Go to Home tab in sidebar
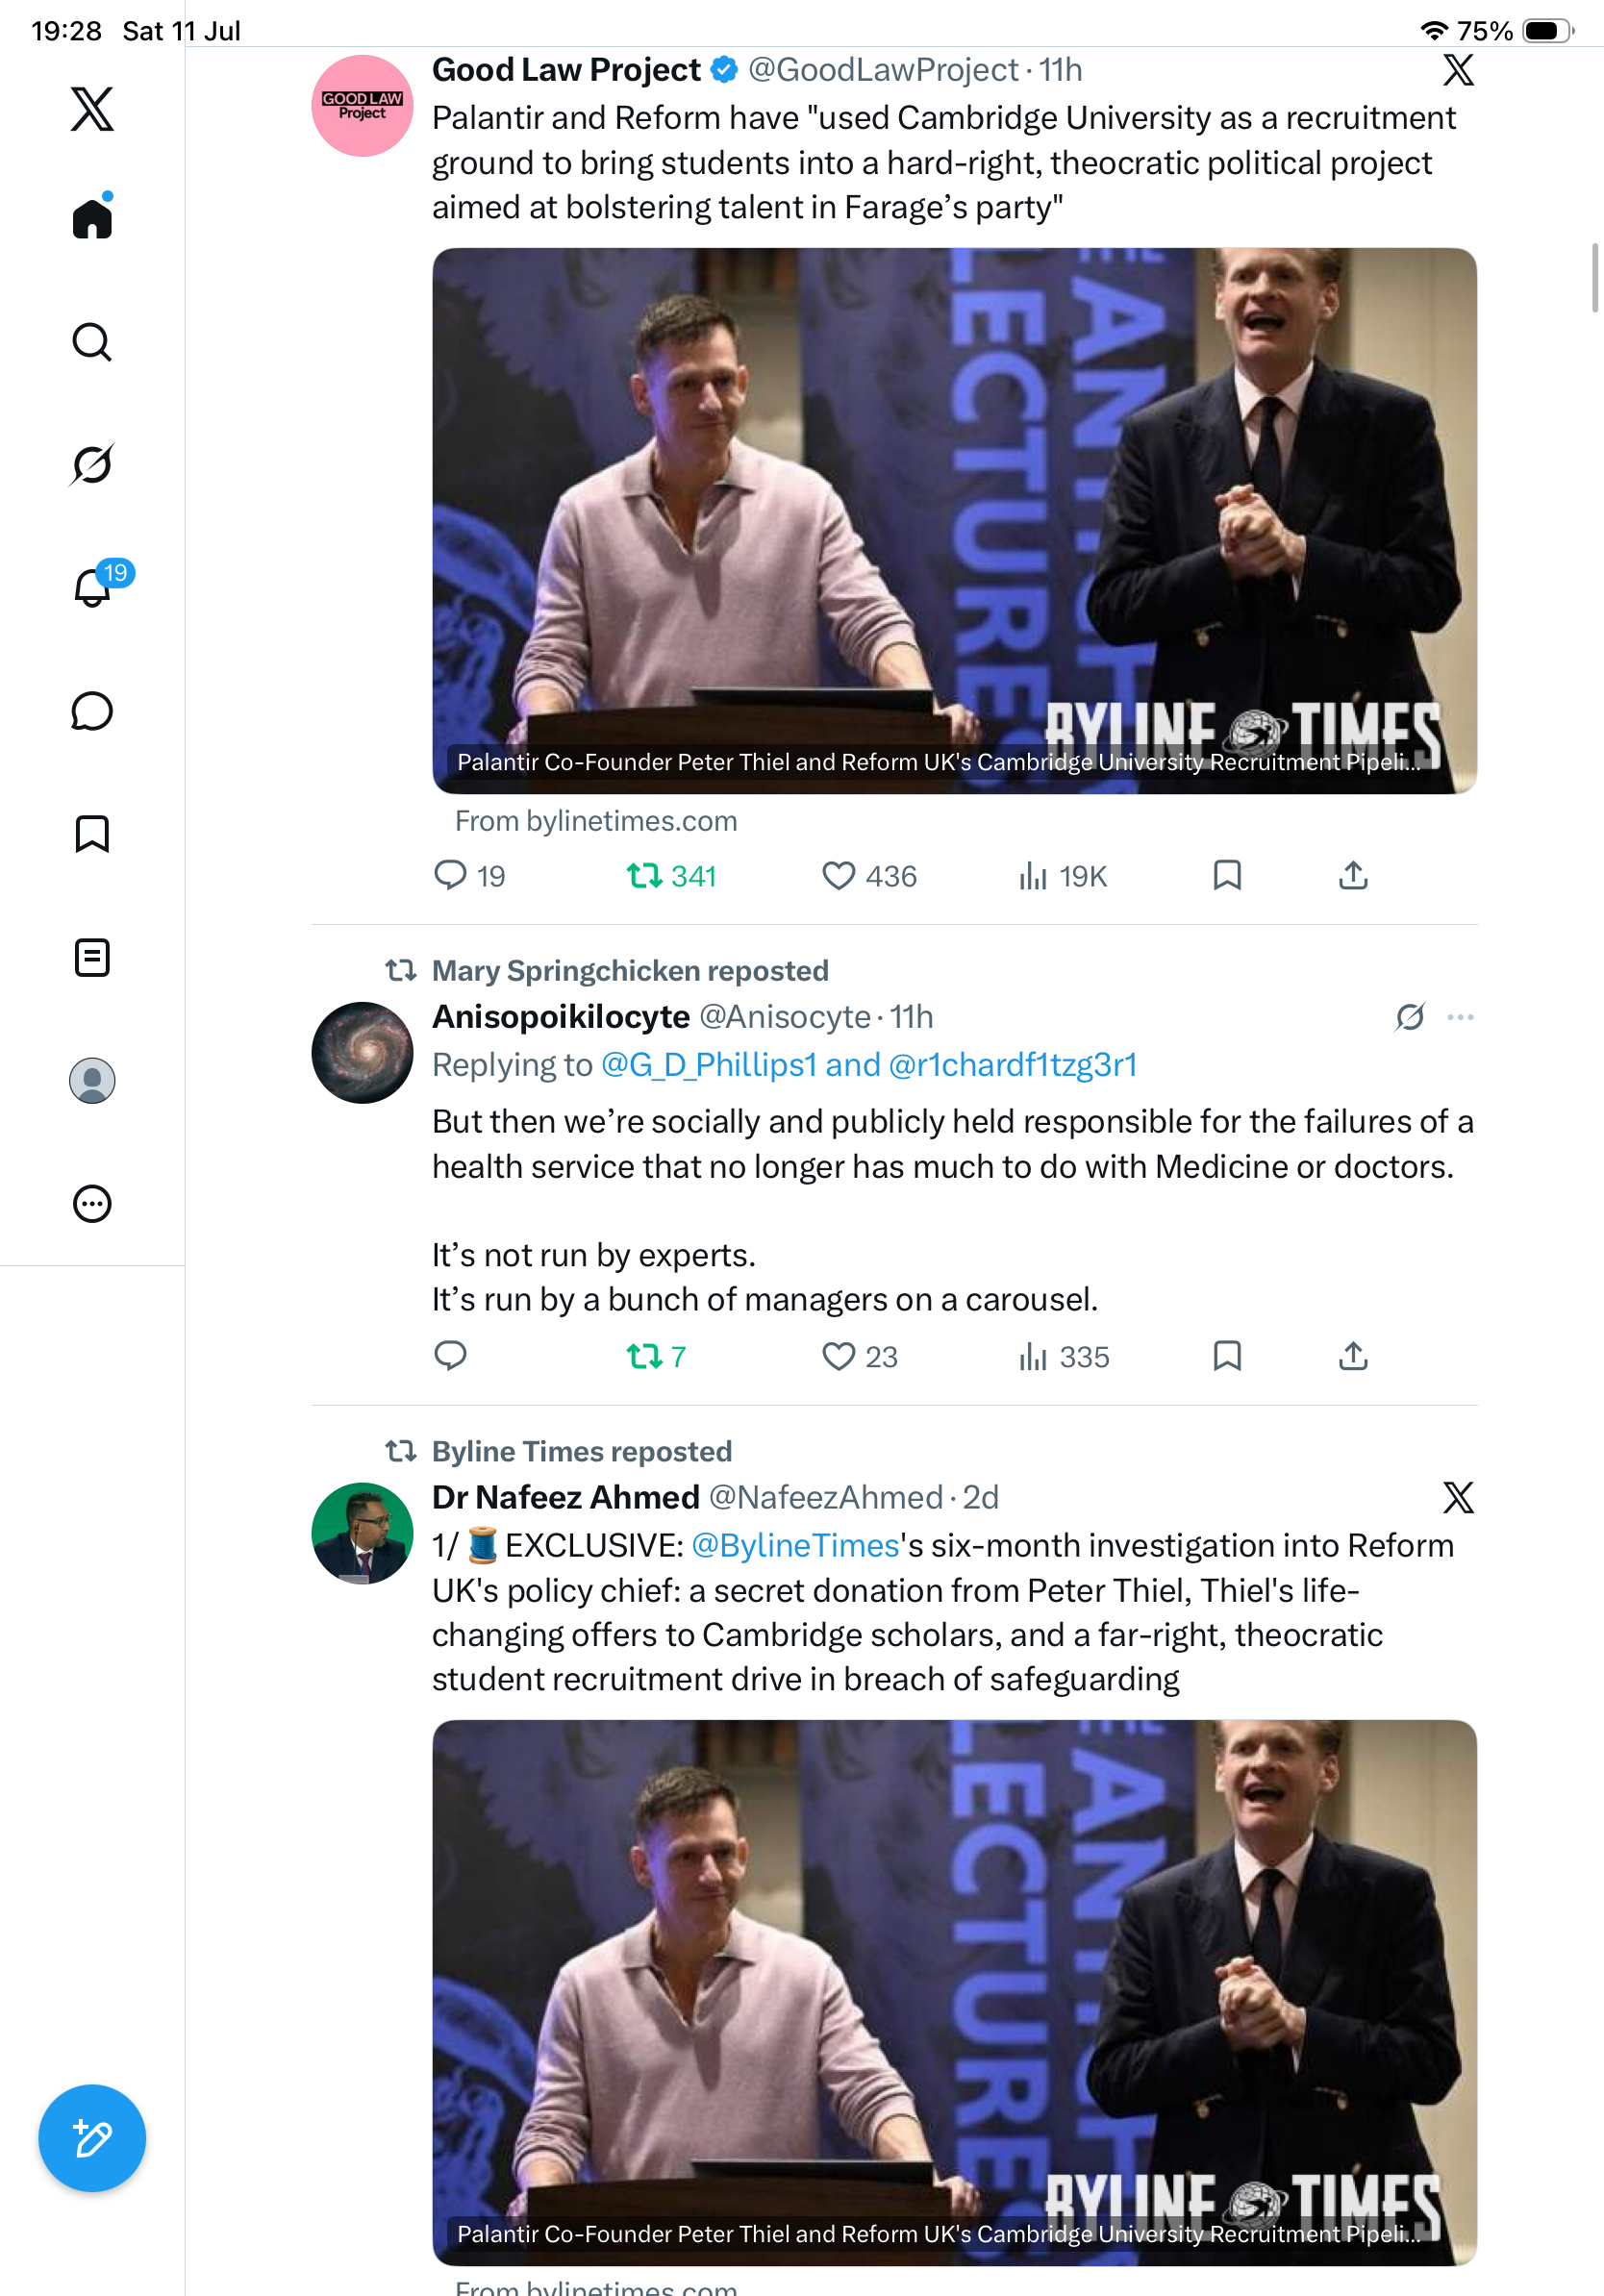The width and height of the screenshot is (1604, 2296). click(92, 217)
